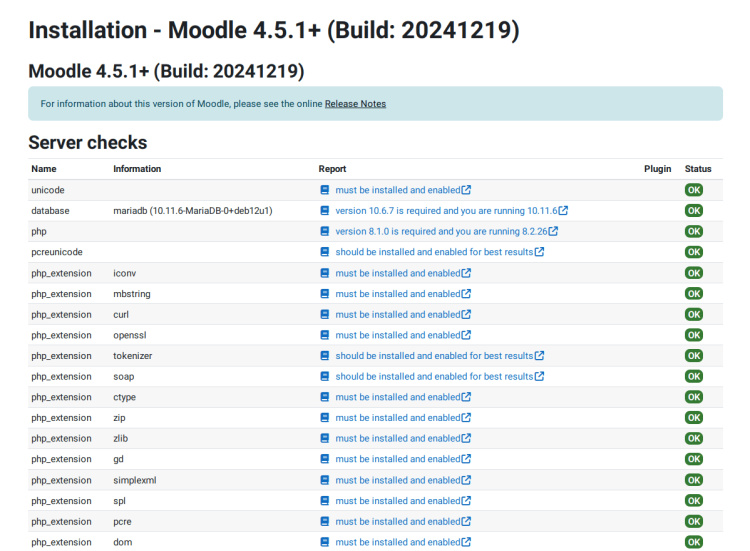Click the book icon in unicode row

click(x=324, y=190)
